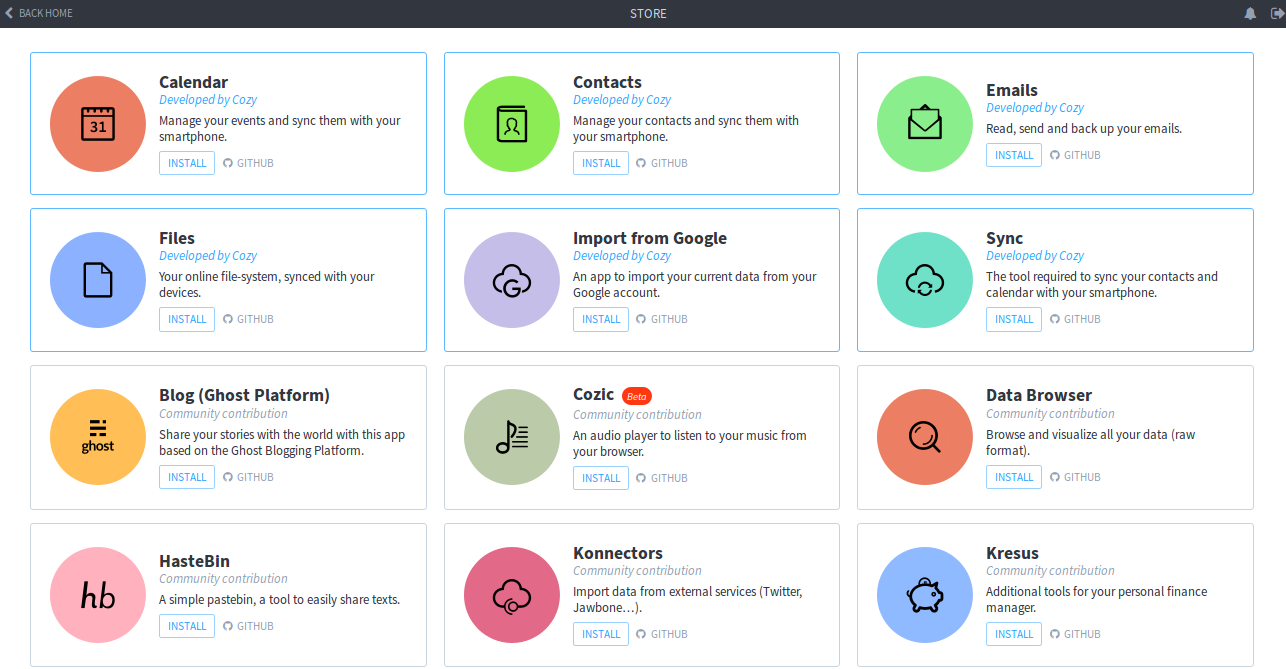
Task: Install the Cozic audio player
Action: [x=601, y=478]
